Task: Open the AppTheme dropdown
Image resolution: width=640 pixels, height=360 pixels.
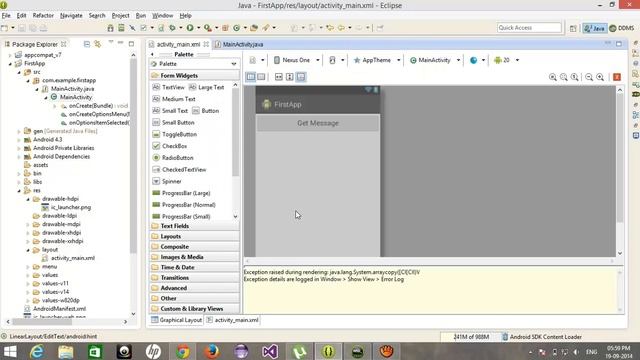Action: tap(377, 60)
